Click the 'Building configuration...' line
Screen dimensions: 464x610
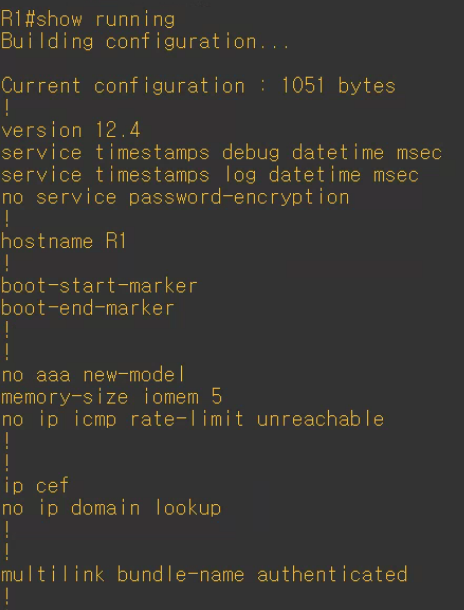pos(145,42)
